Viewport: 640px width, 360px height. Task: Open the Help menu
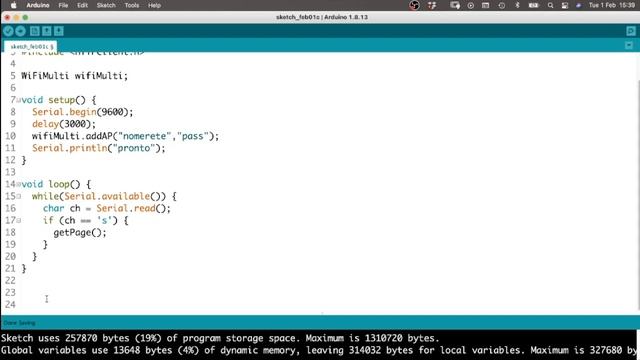tap(154, 5)
